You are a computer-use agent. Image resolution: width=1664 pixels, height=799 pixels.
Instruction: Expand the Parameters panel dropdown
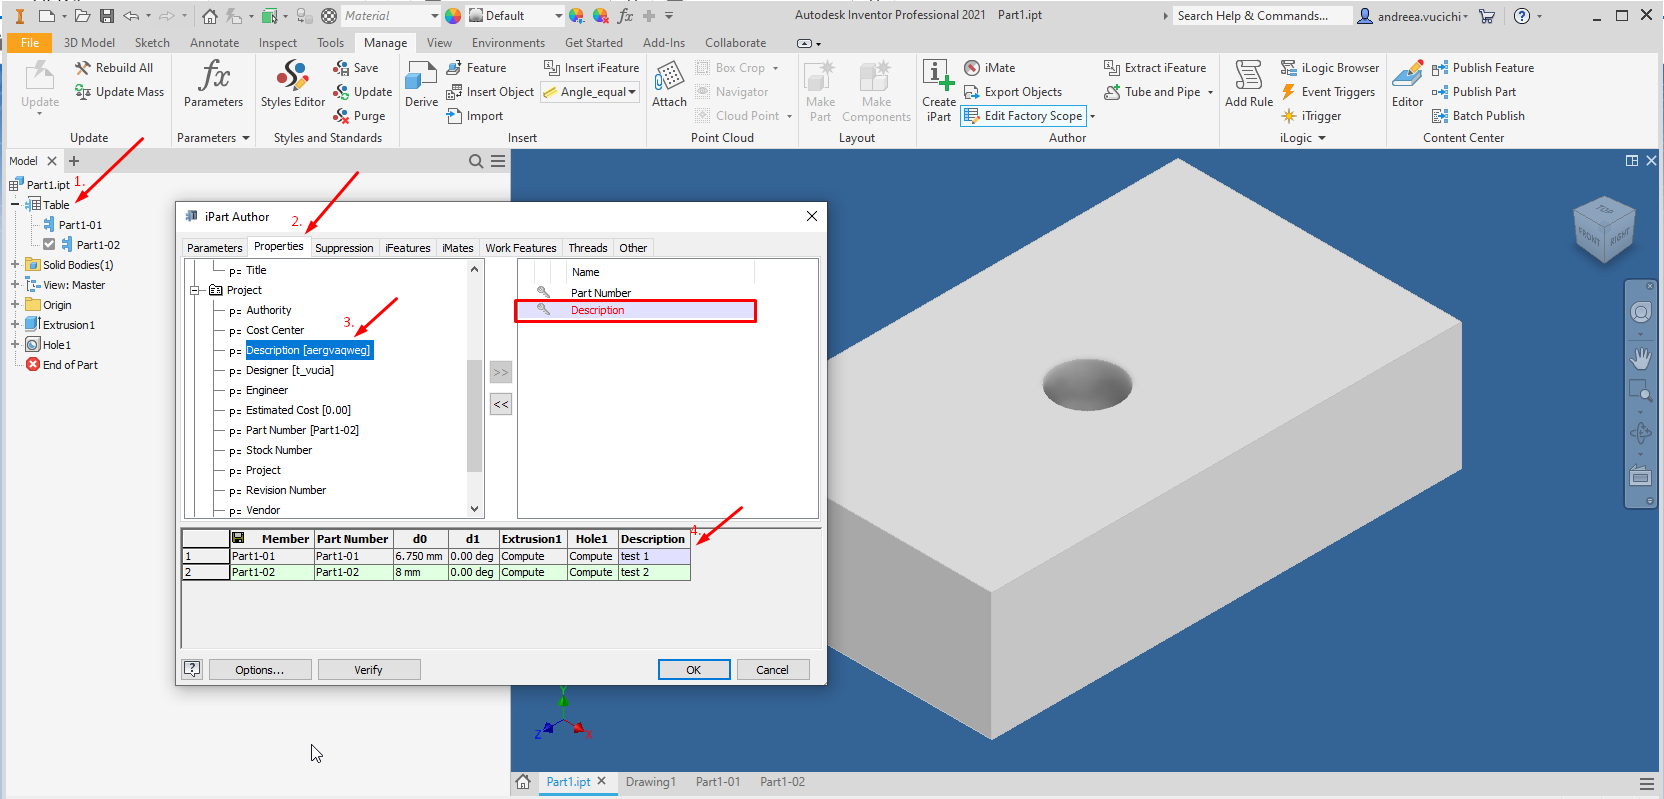tap(246, 138)
